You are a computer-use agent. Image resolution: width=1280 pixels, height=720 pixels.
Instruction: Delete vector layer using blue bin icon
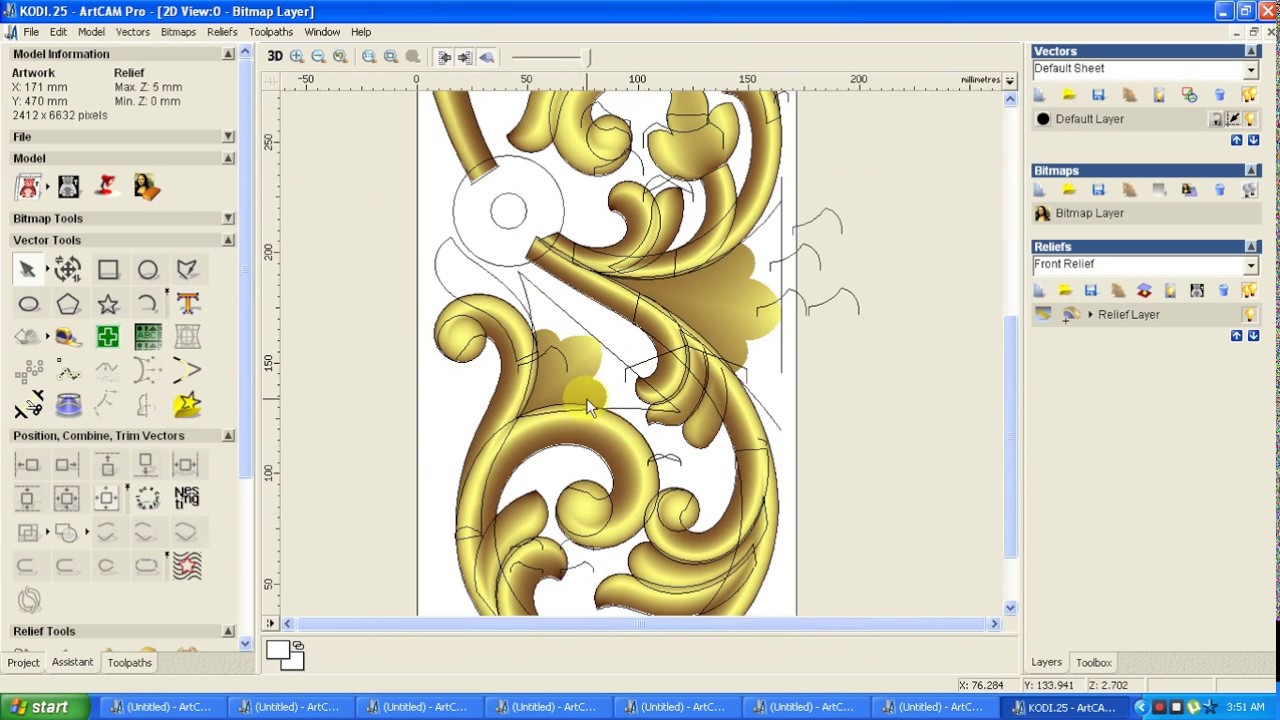tap(1219, 95)
